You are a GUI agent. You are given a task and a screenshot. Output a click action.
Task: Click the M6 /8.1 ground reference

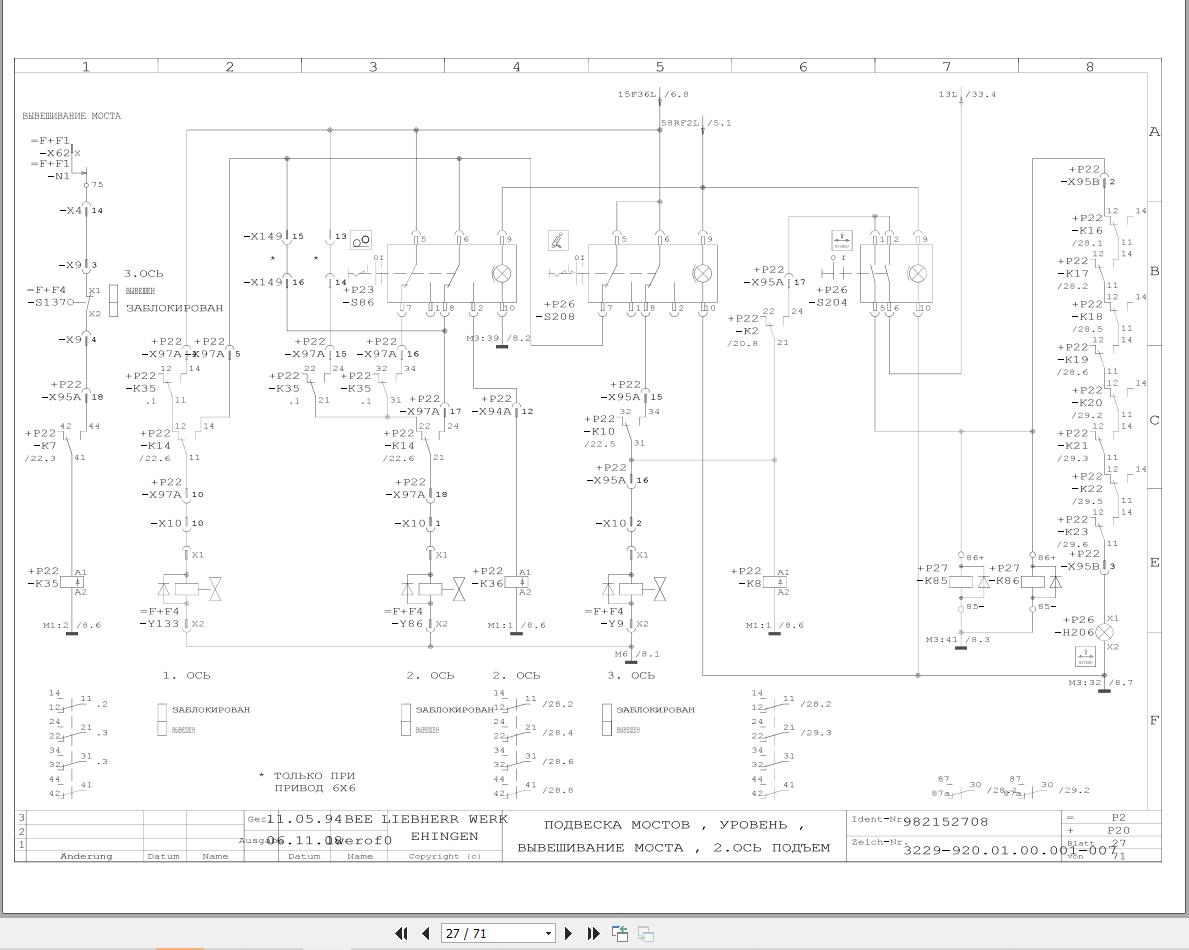pyautogui.click(x=636, y=654)
